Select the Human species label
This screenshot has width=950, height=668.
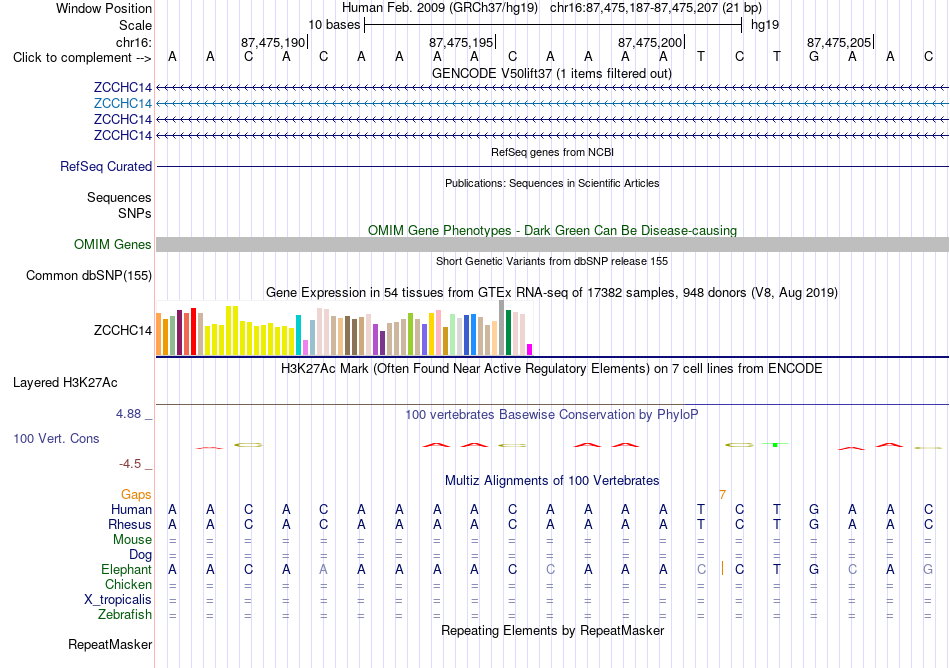(131, 509)
